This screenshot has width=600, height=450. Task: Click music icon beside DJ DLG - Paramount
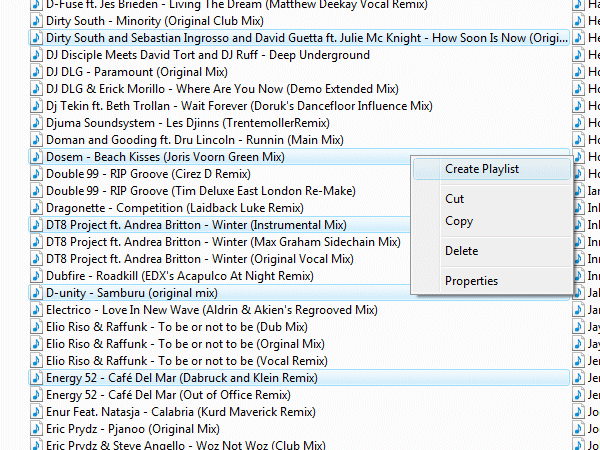[36, 72]
